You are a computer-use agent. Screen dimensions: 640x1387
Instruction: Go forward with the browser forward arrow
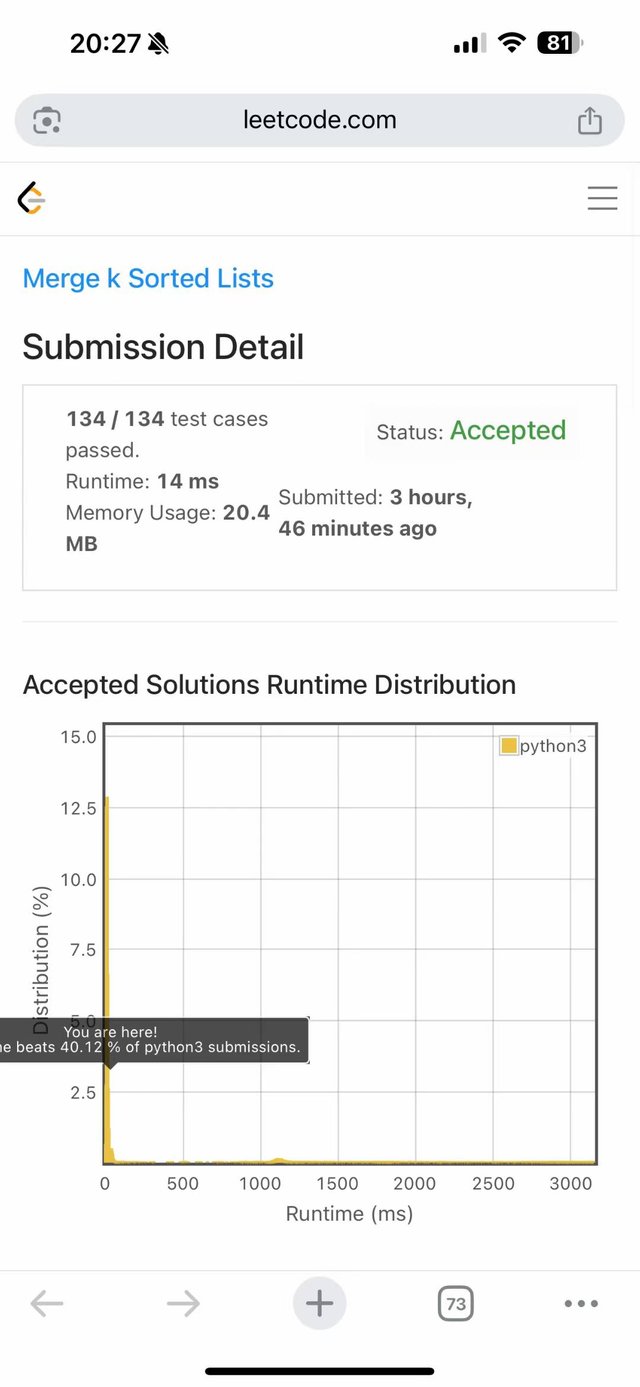183,1303
